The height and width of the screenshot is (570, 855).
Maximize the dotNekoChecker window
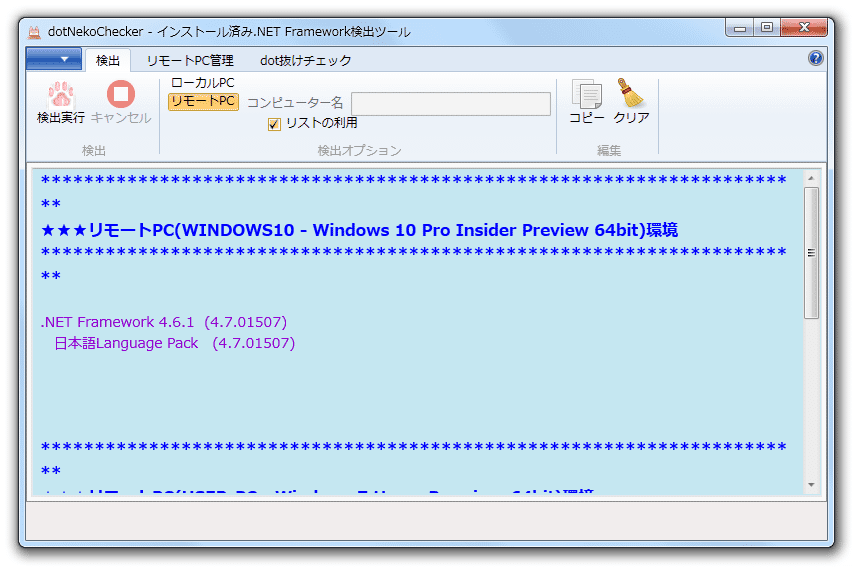[x=767, y=27]
